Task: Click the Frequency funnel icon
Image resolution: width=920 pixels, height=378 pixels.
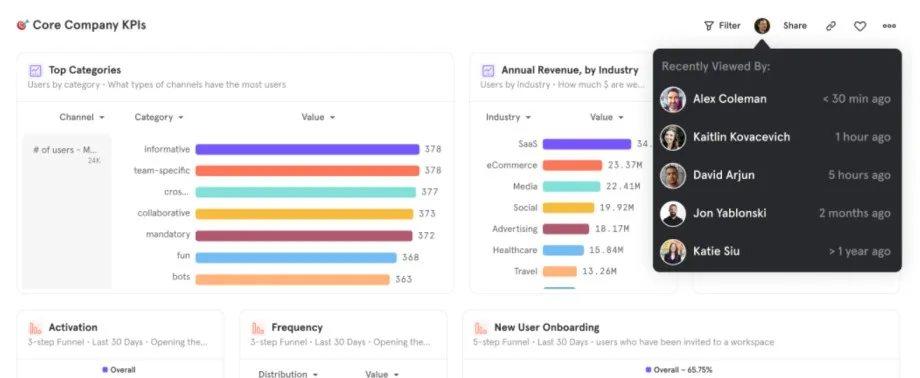Action: 258,328
